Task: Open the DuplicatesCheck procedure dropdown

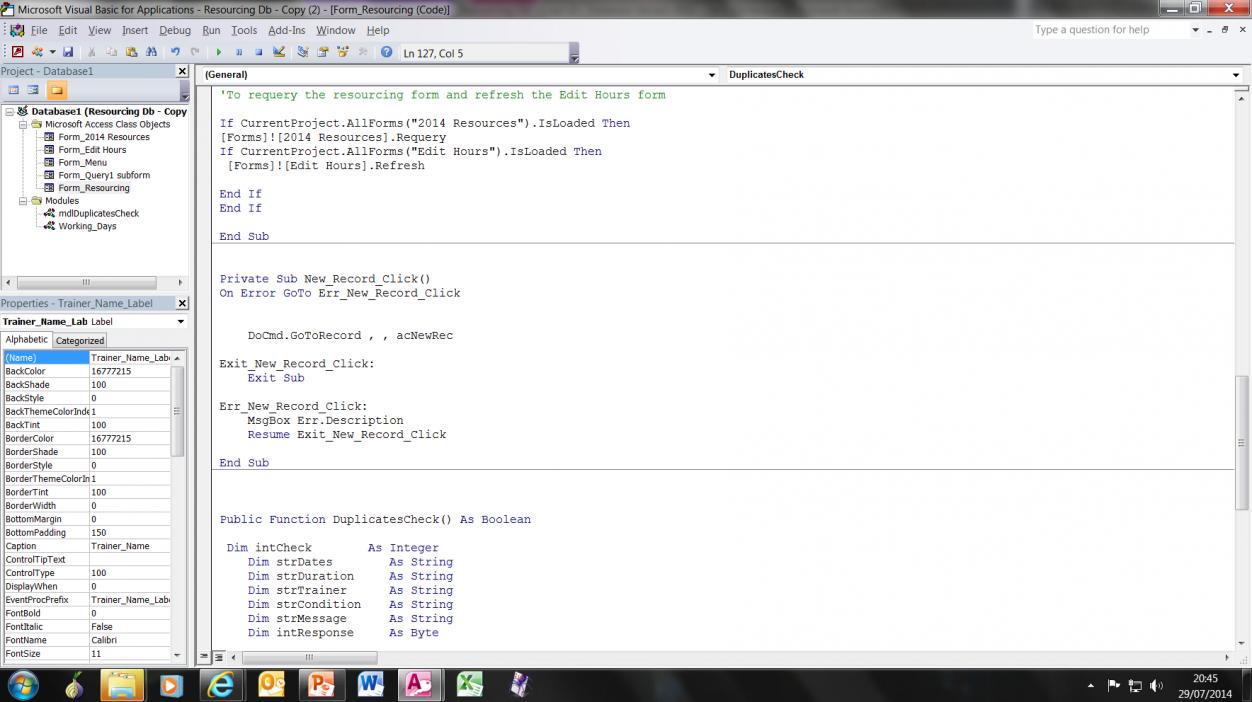Action: (x=1236, y=75)
